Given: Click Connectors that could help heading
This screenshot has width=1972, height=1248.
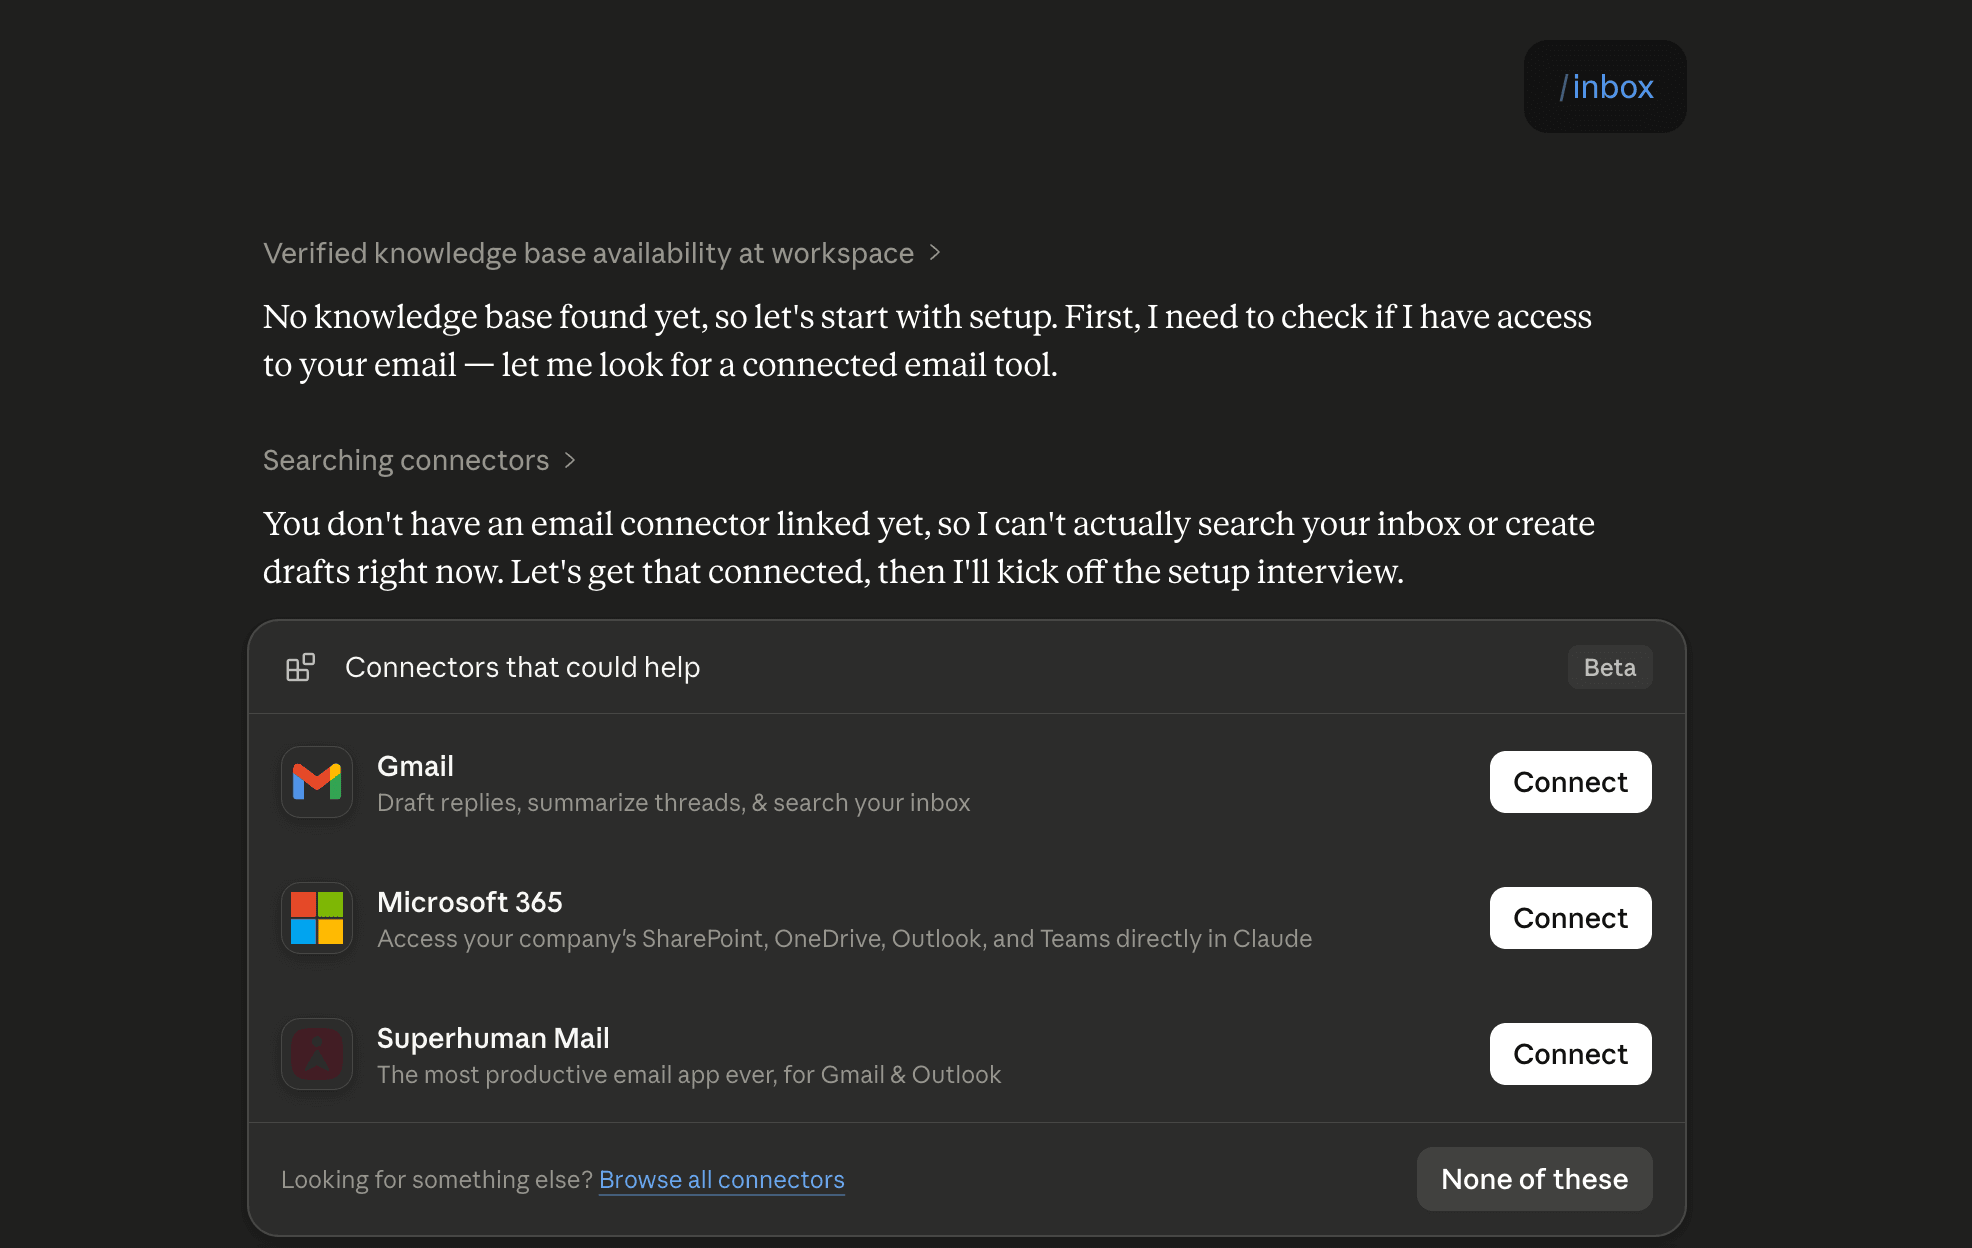Looking at the screenshot, I should (x=522, y=667).
